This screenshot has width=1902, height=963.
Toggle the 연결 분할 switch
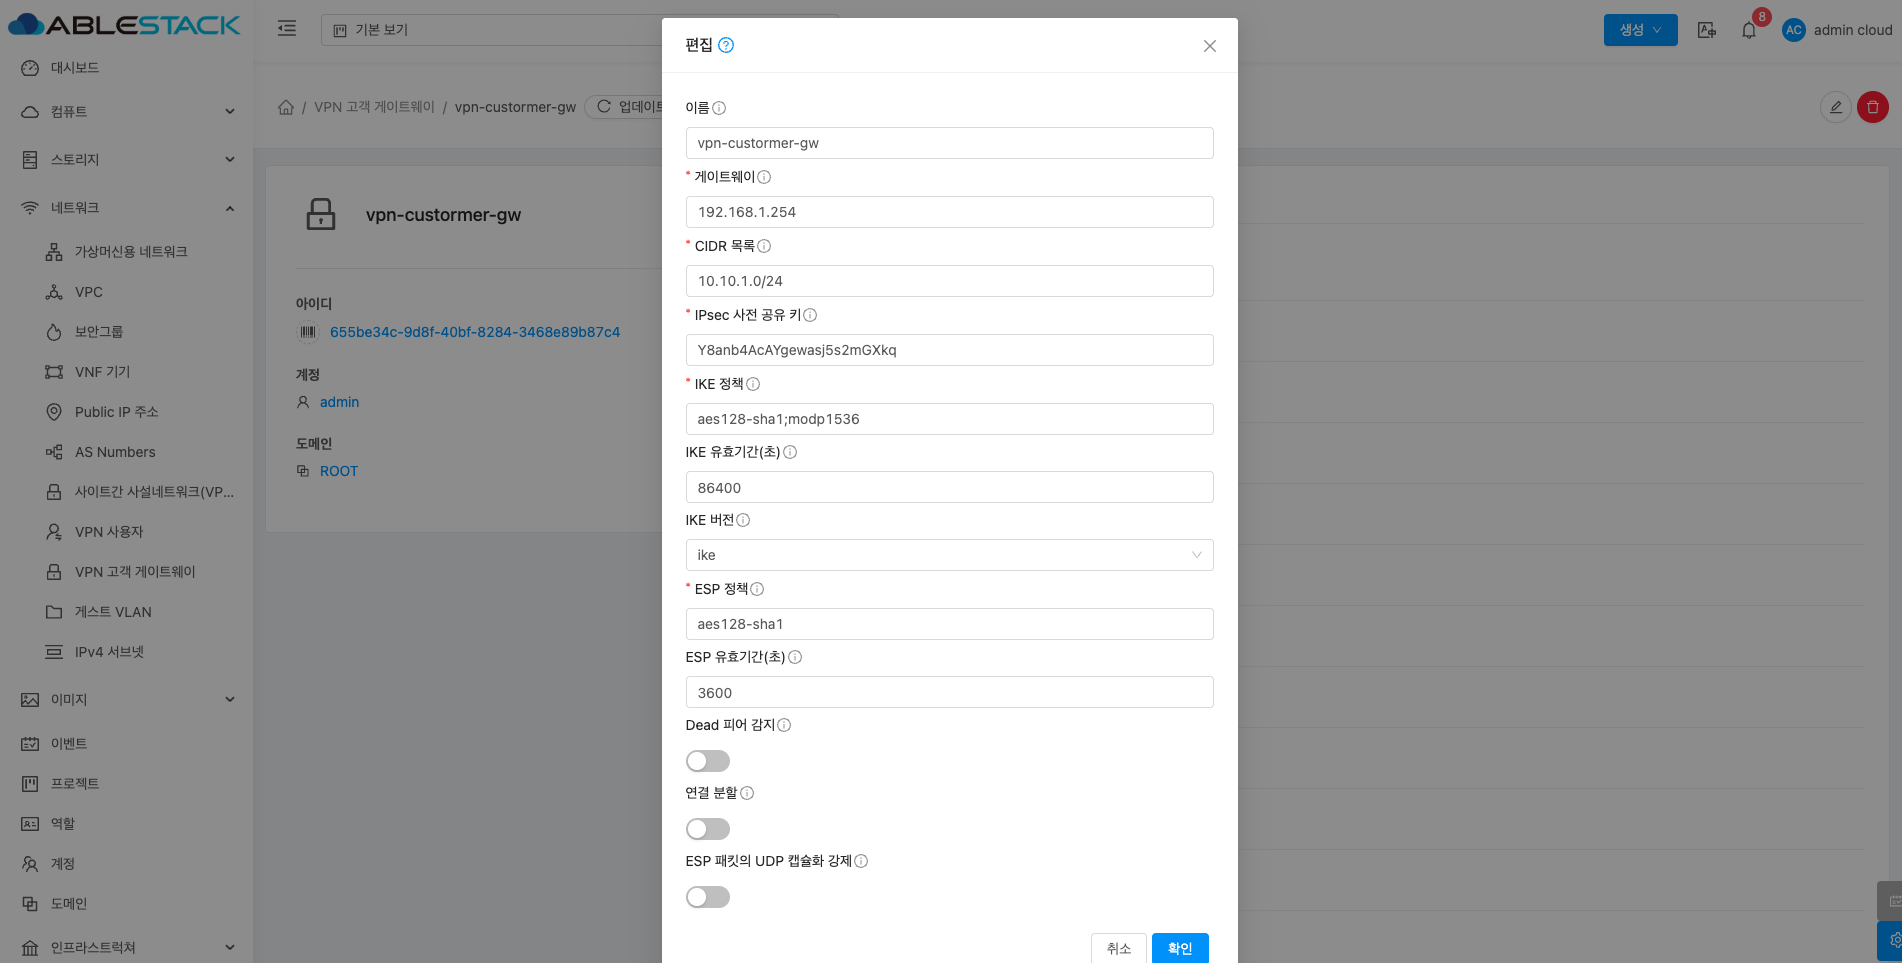(x=707, y=829)
